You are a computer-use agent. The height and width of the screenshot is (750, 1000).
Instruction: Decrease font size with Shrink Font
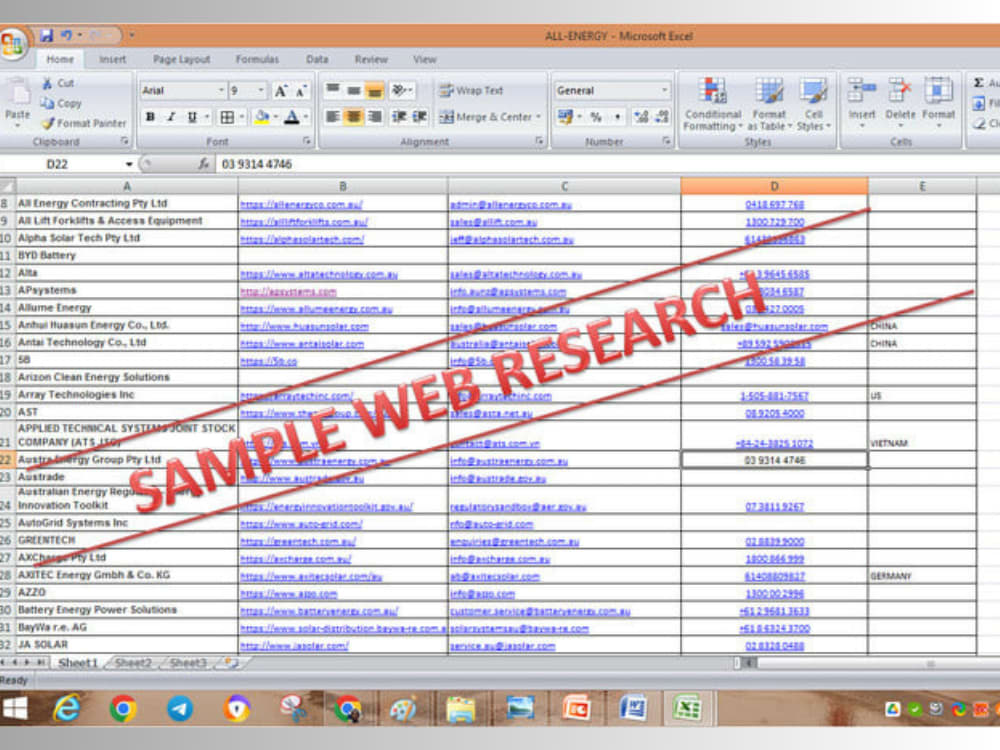pos(301,91)
